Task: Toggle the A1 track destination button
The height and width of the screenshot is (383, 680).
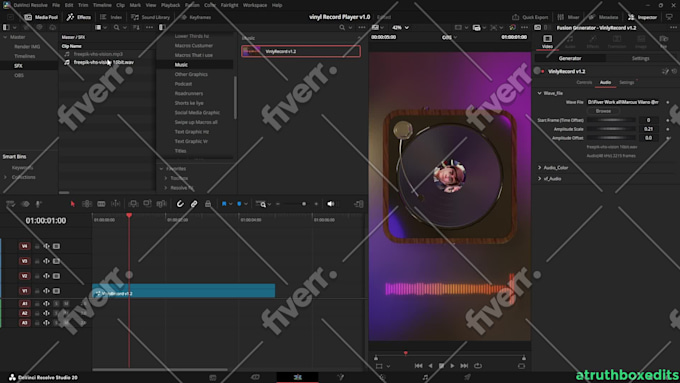Action: (25, 304)
